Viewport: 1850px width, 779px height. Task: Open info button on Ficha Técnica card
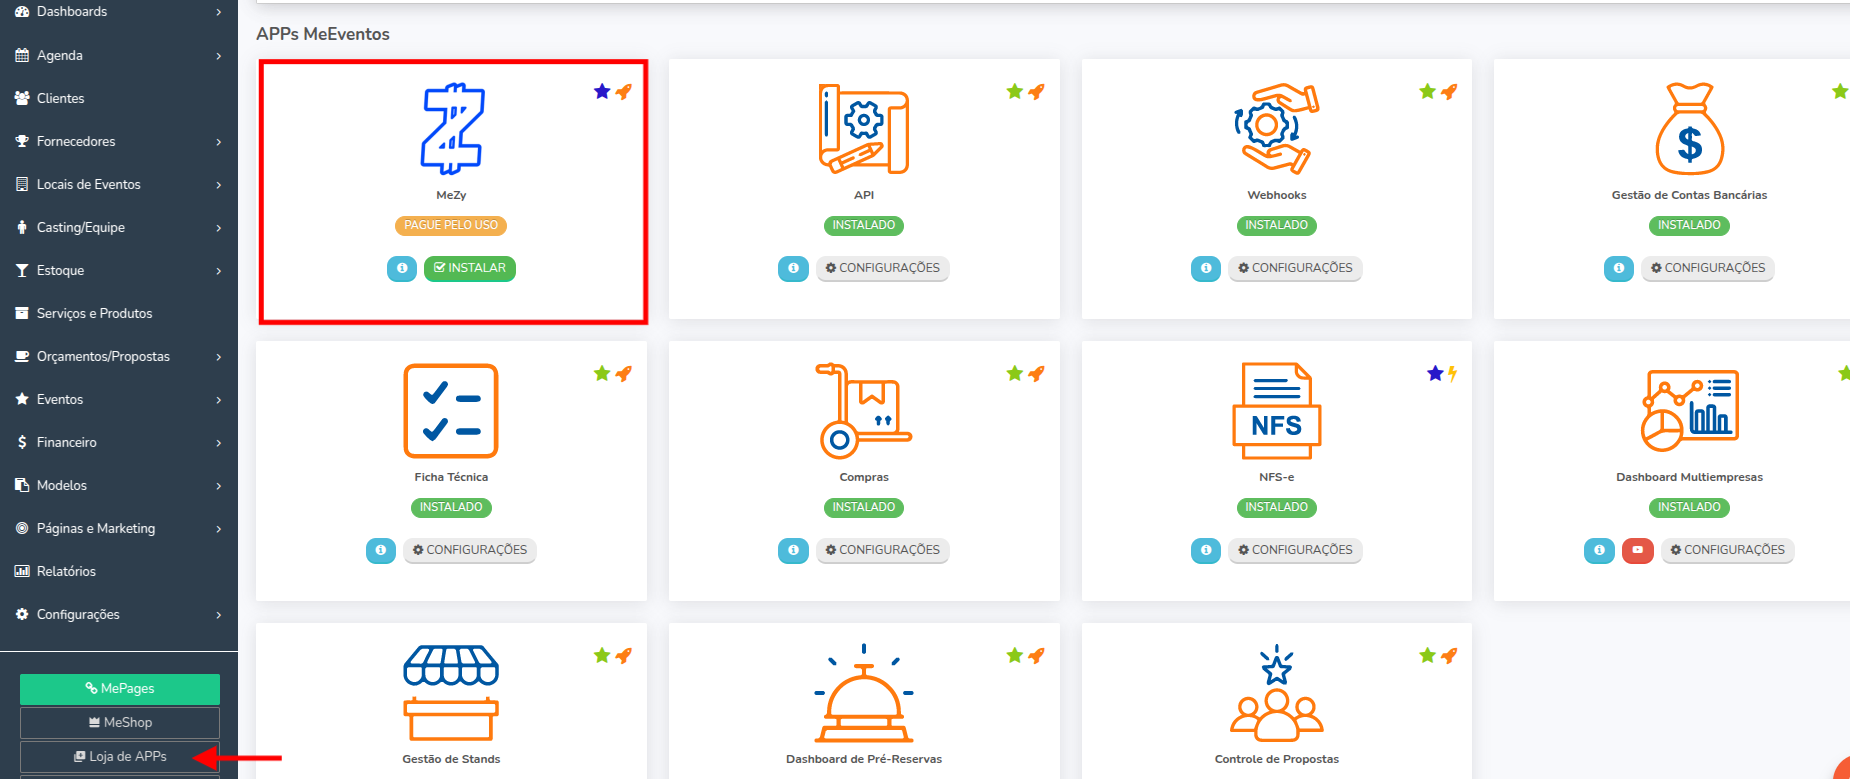click(x=381, y=550)
